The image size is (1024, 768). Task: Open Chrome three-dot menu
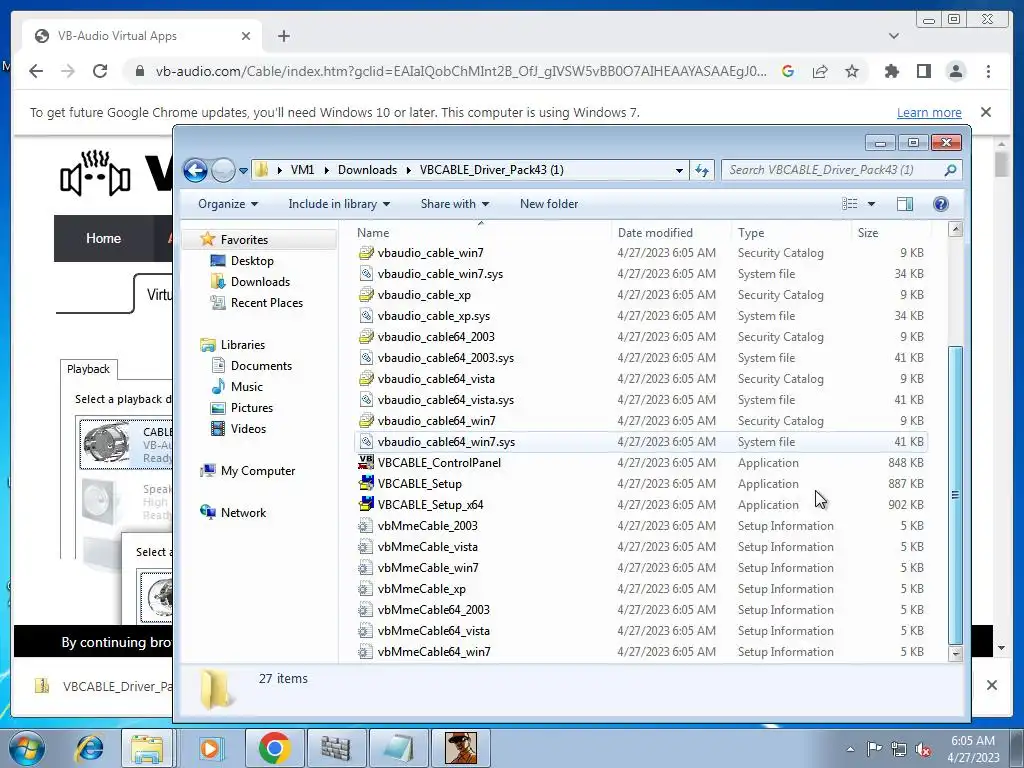pos(988,71)
